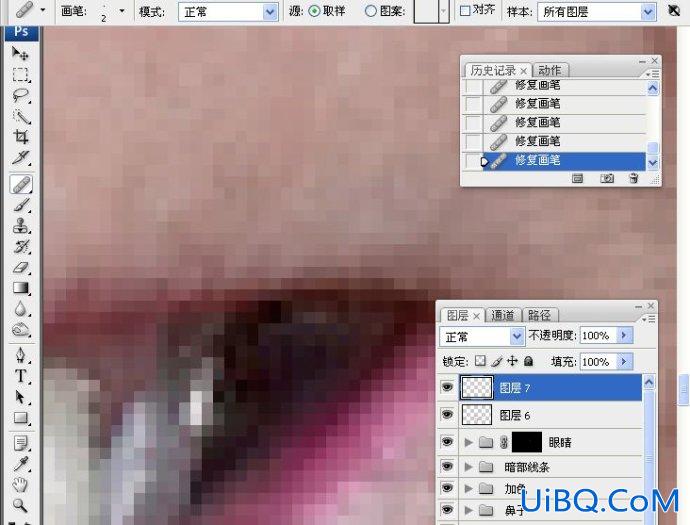Image resolution: width=690 pixels, height=525 pixels.
Task: Select the Eraser tool
Action: click(x=21, y=267)
